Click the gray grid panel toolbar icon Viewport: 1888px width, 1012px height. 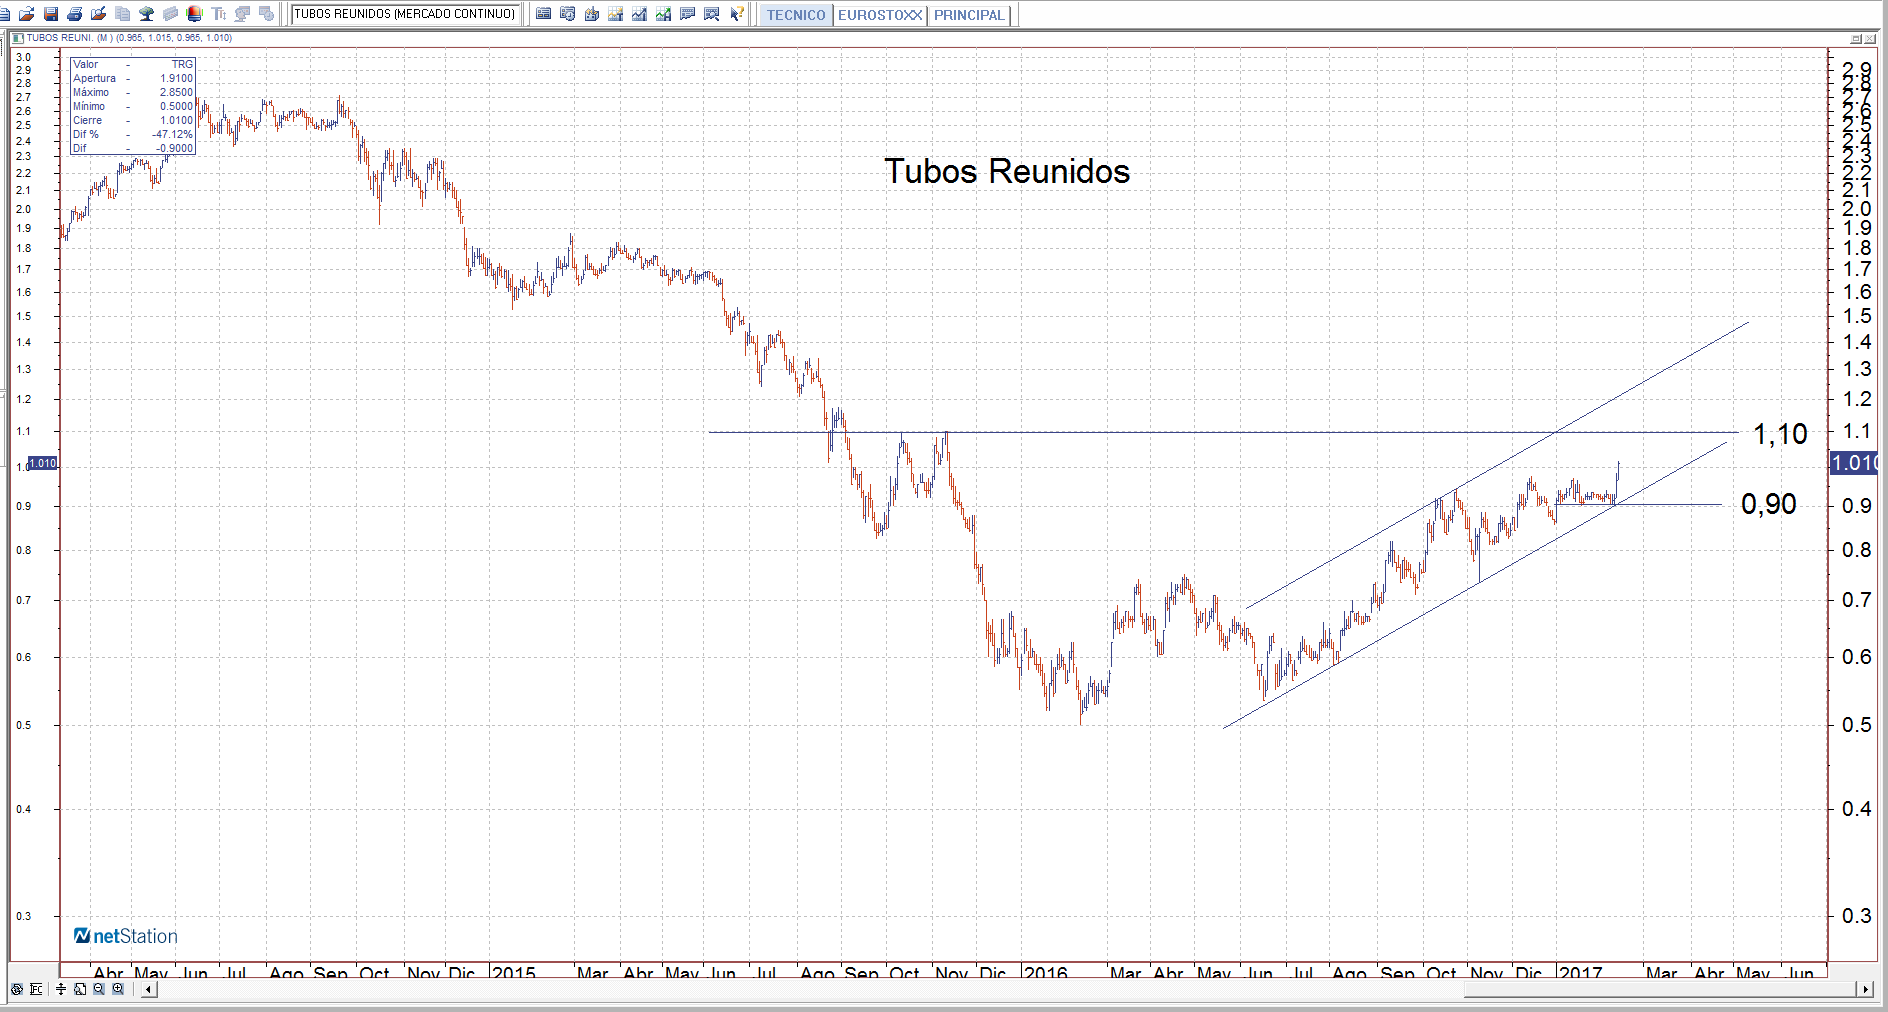pos(171,14)
